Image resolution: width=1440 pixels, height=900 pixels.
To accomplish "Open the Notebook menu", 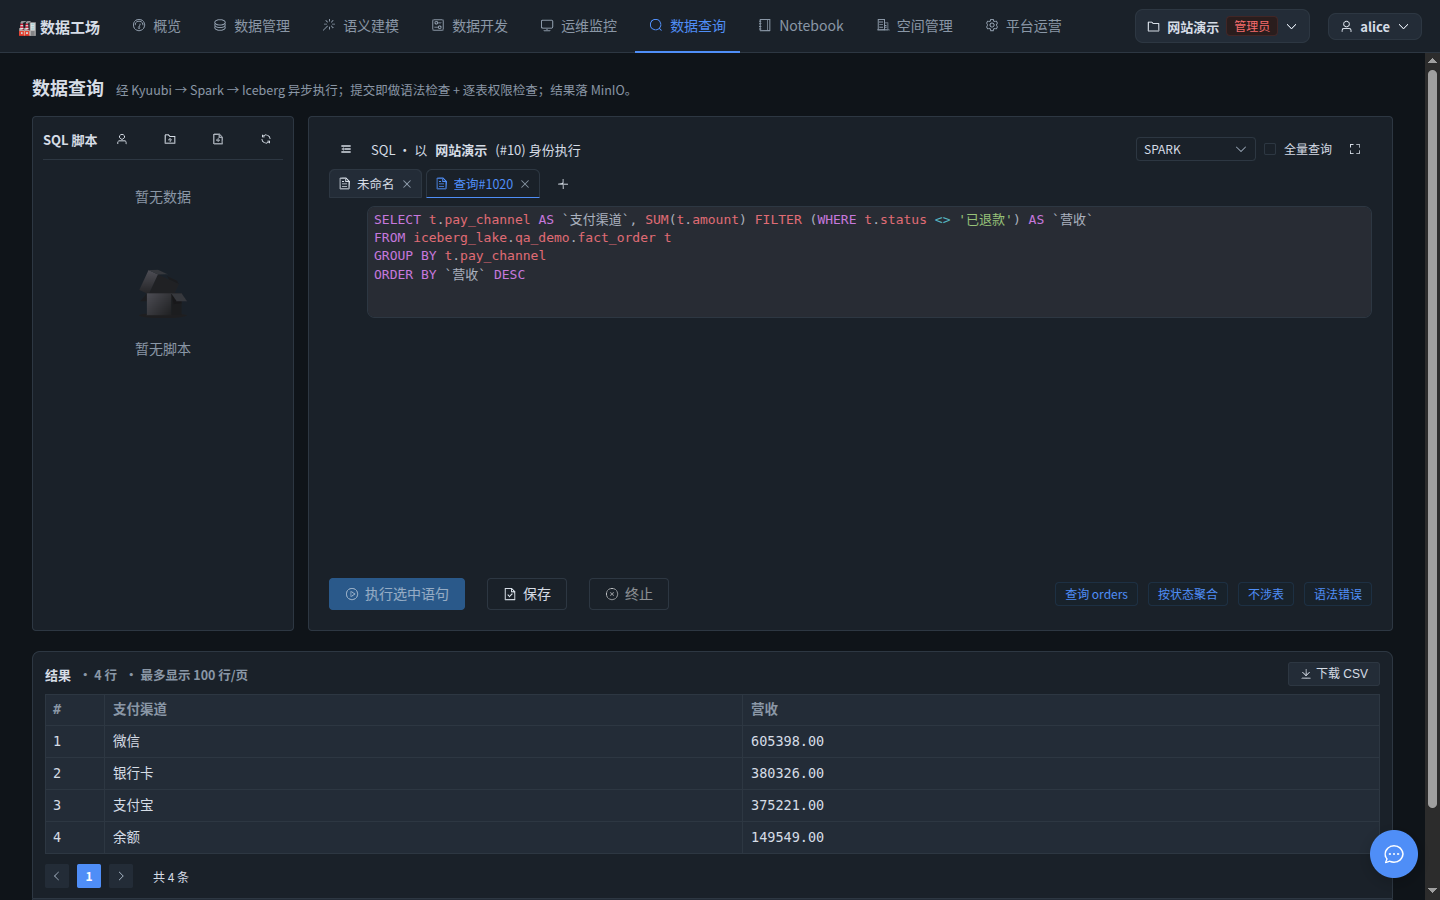I will point(801,26).
